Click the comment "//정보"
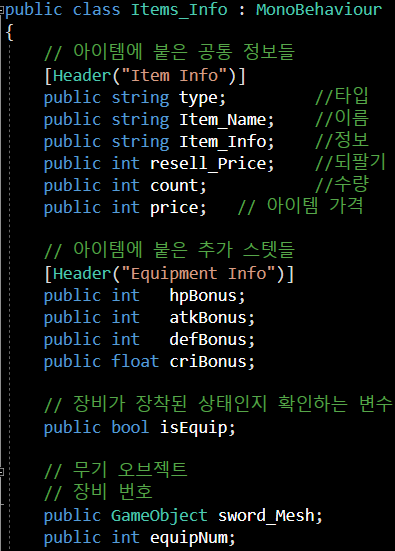The width and height of the screenshot is (395, 551). pyautogui.click(x=342, y=140)
